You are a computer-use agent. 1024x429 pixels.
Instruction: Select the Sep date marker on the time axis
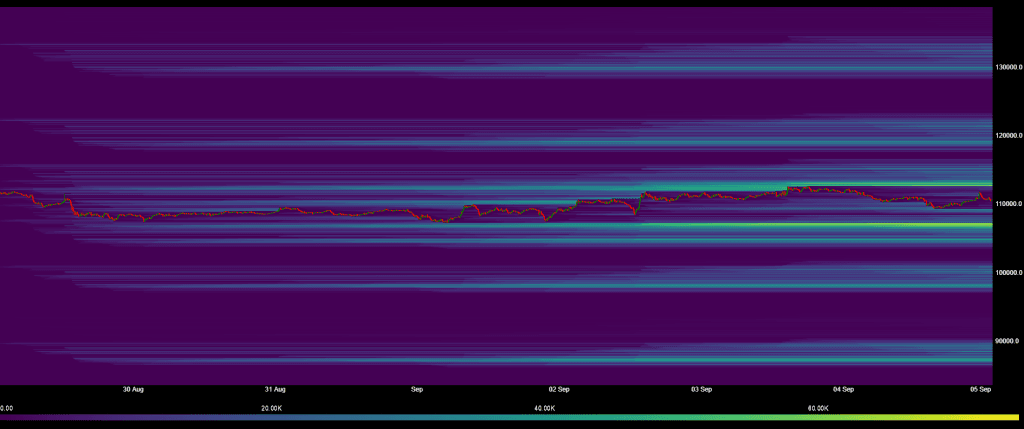pyautogui.click(x=417, y=389)
